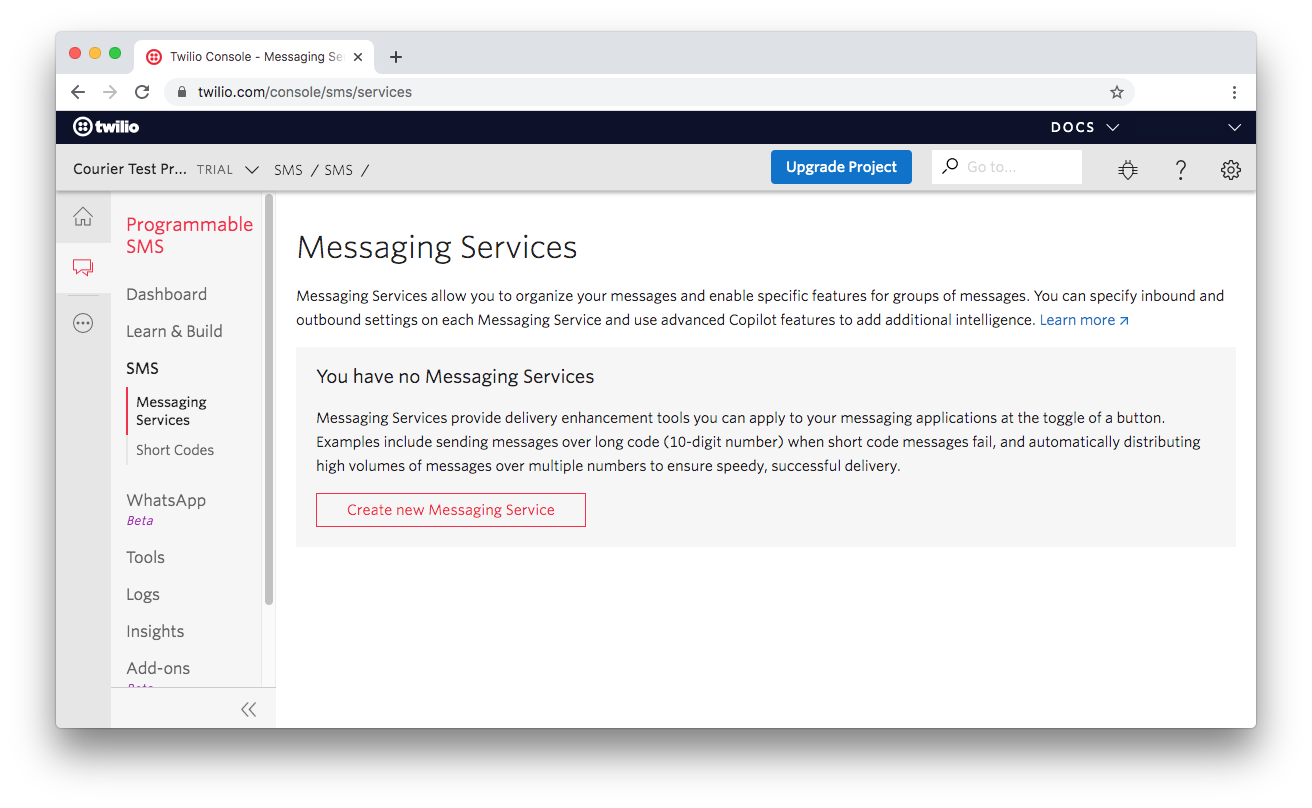Viewport: 1312px width, 808px height.
Task: Click the browser address bar URL
Action: [305, 92]
